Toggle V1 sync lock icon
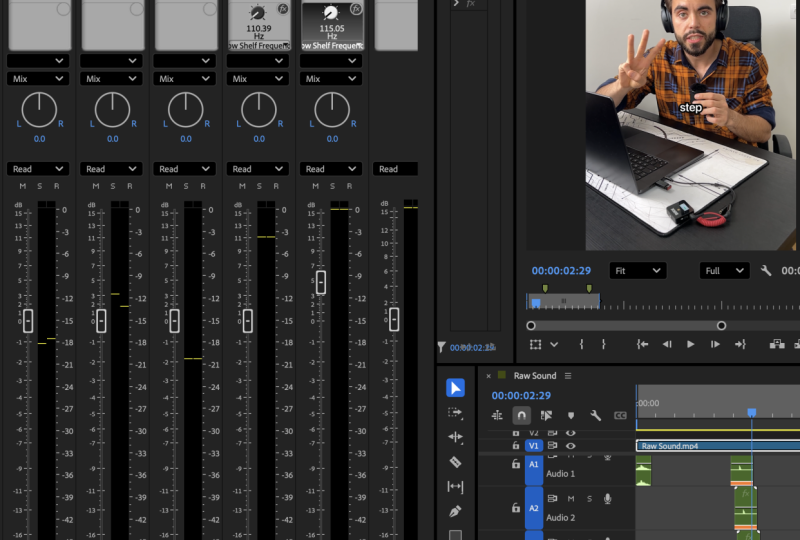800x540 pixels. click(553, 446)
